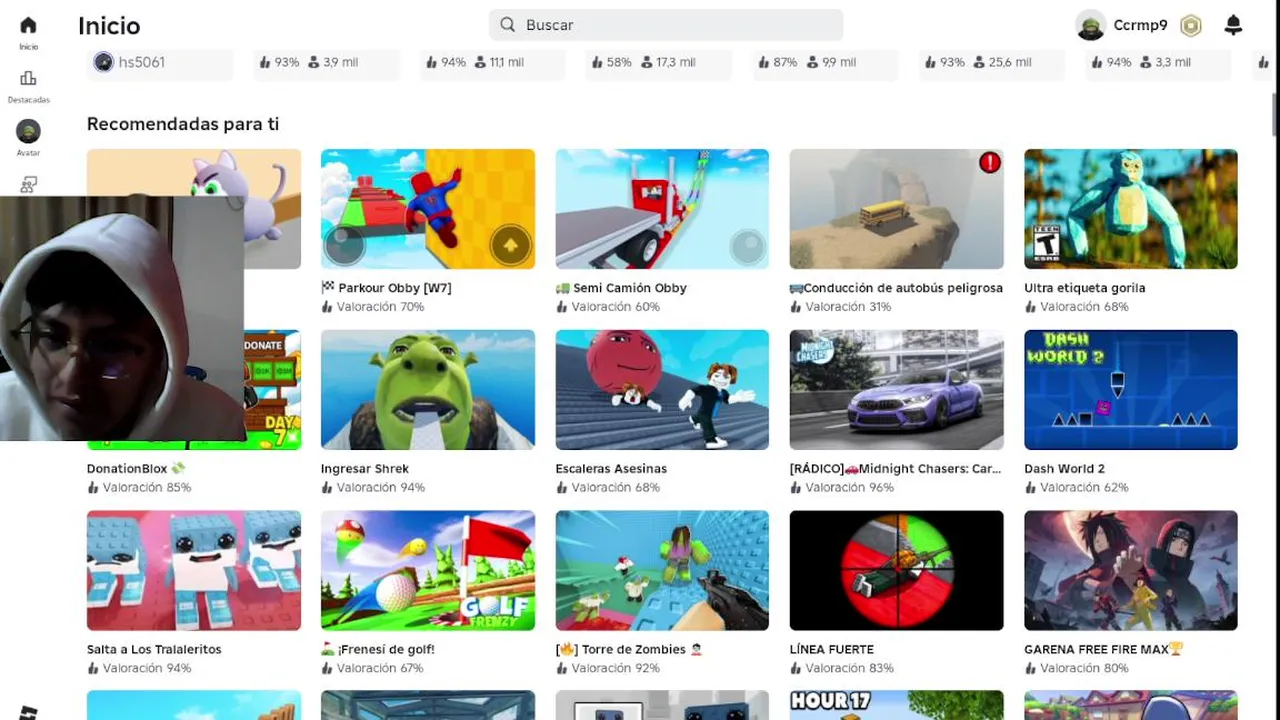The height and width of the screenshot is (720, 1280).
Task: Open Torre de Zombies thumbnail
Action: (x=662, y=571)
